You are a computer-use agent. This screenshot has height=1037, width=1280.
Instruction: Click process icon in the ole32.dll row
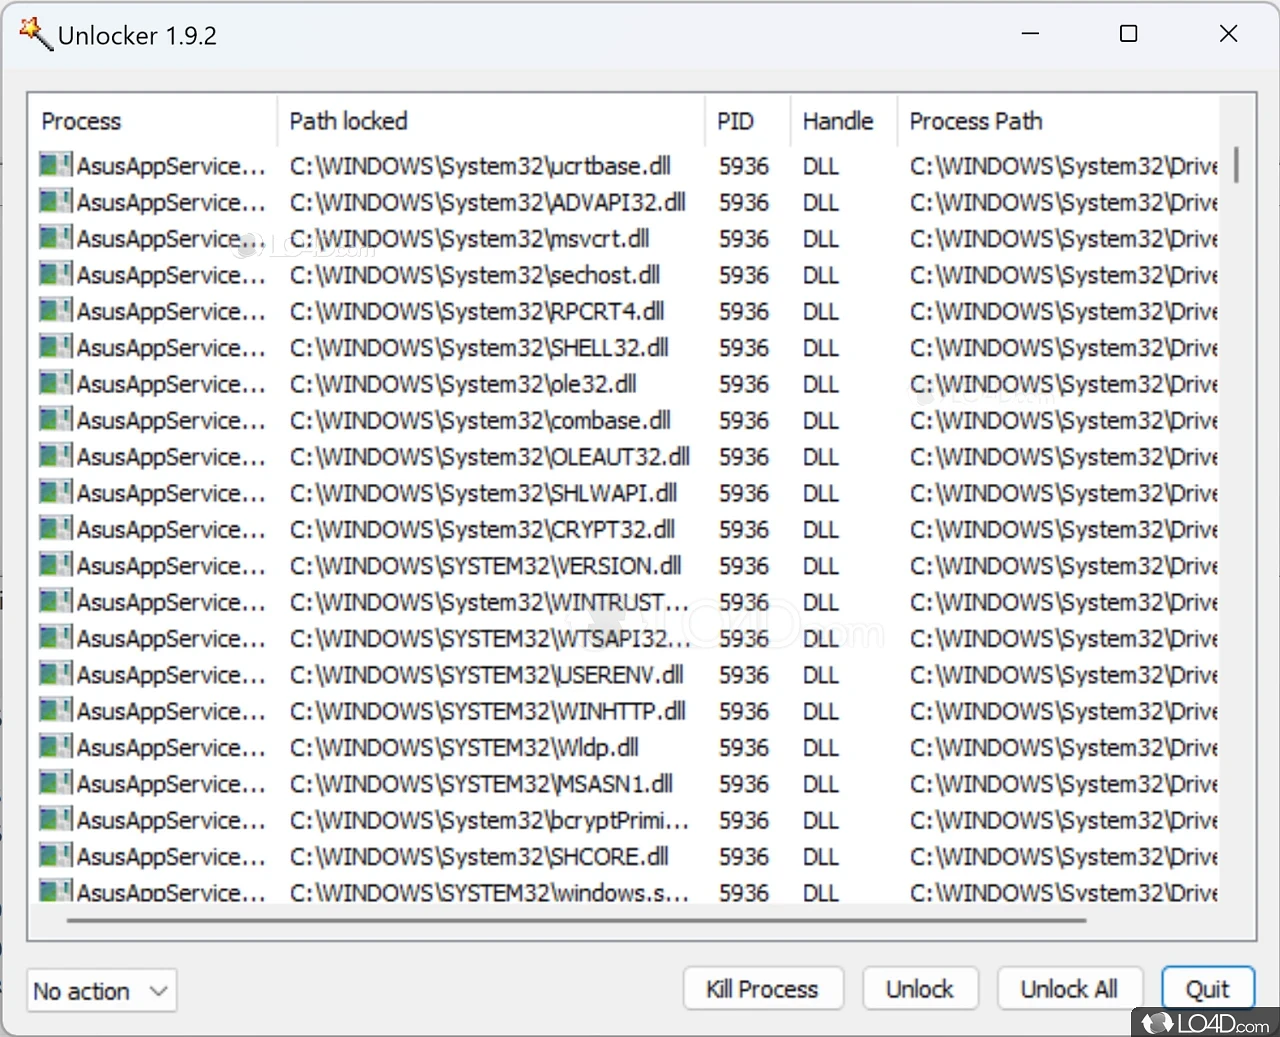pyautogui.click(x=56, y=383)
